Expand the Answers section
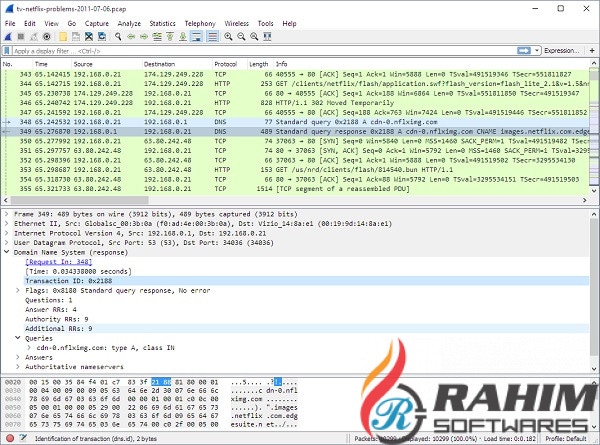600x445 pixels. coord(18,357)
